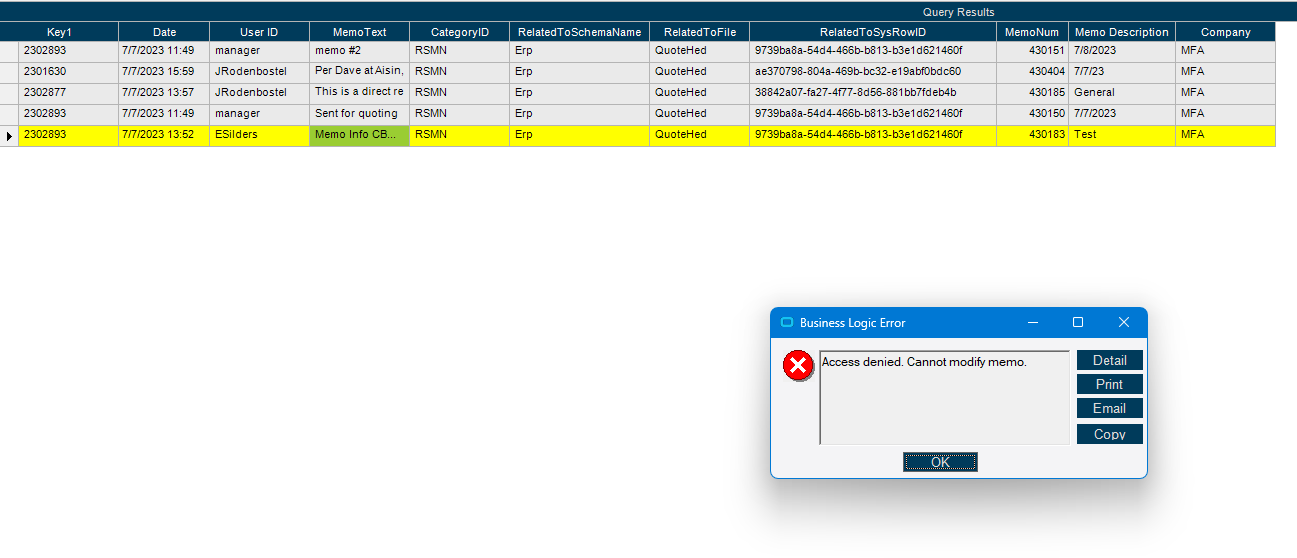Click MemoNum cell 430151
The image size is (1297, 558).
coord(1032,51)
